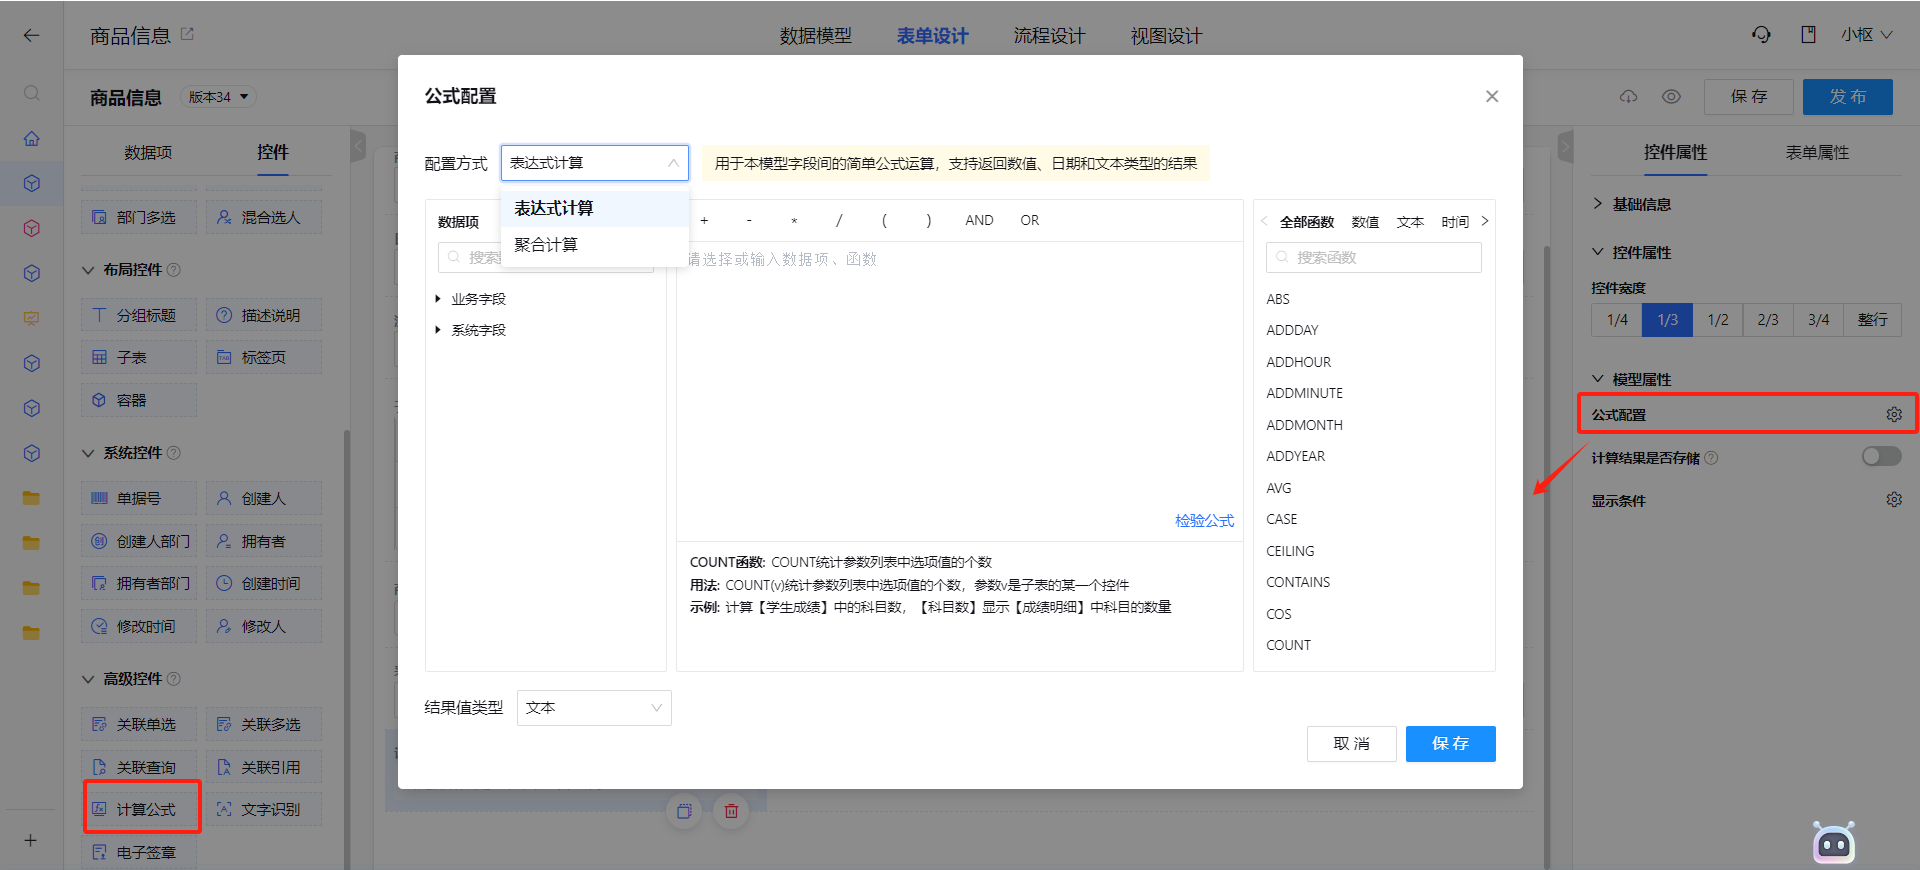Set control width to 1/4

[1617, 320]
